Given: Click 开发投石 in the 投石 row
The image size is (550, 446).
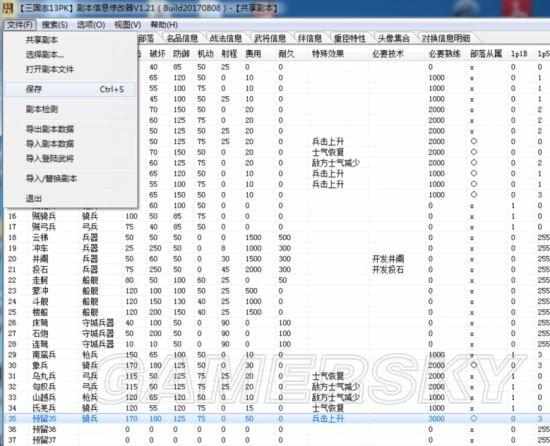Looking at the screenshot, I should point(388,270).
